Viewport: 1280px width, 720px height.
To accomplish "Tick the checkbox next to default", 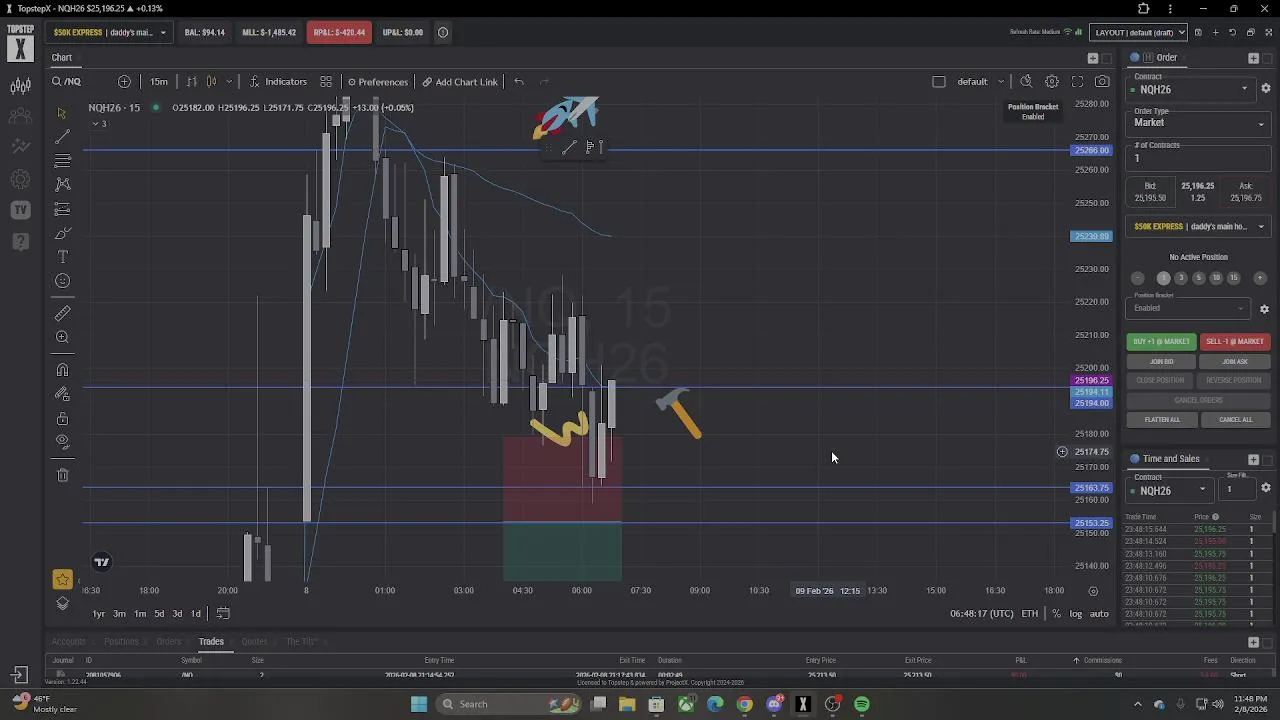I will point(938,82).
